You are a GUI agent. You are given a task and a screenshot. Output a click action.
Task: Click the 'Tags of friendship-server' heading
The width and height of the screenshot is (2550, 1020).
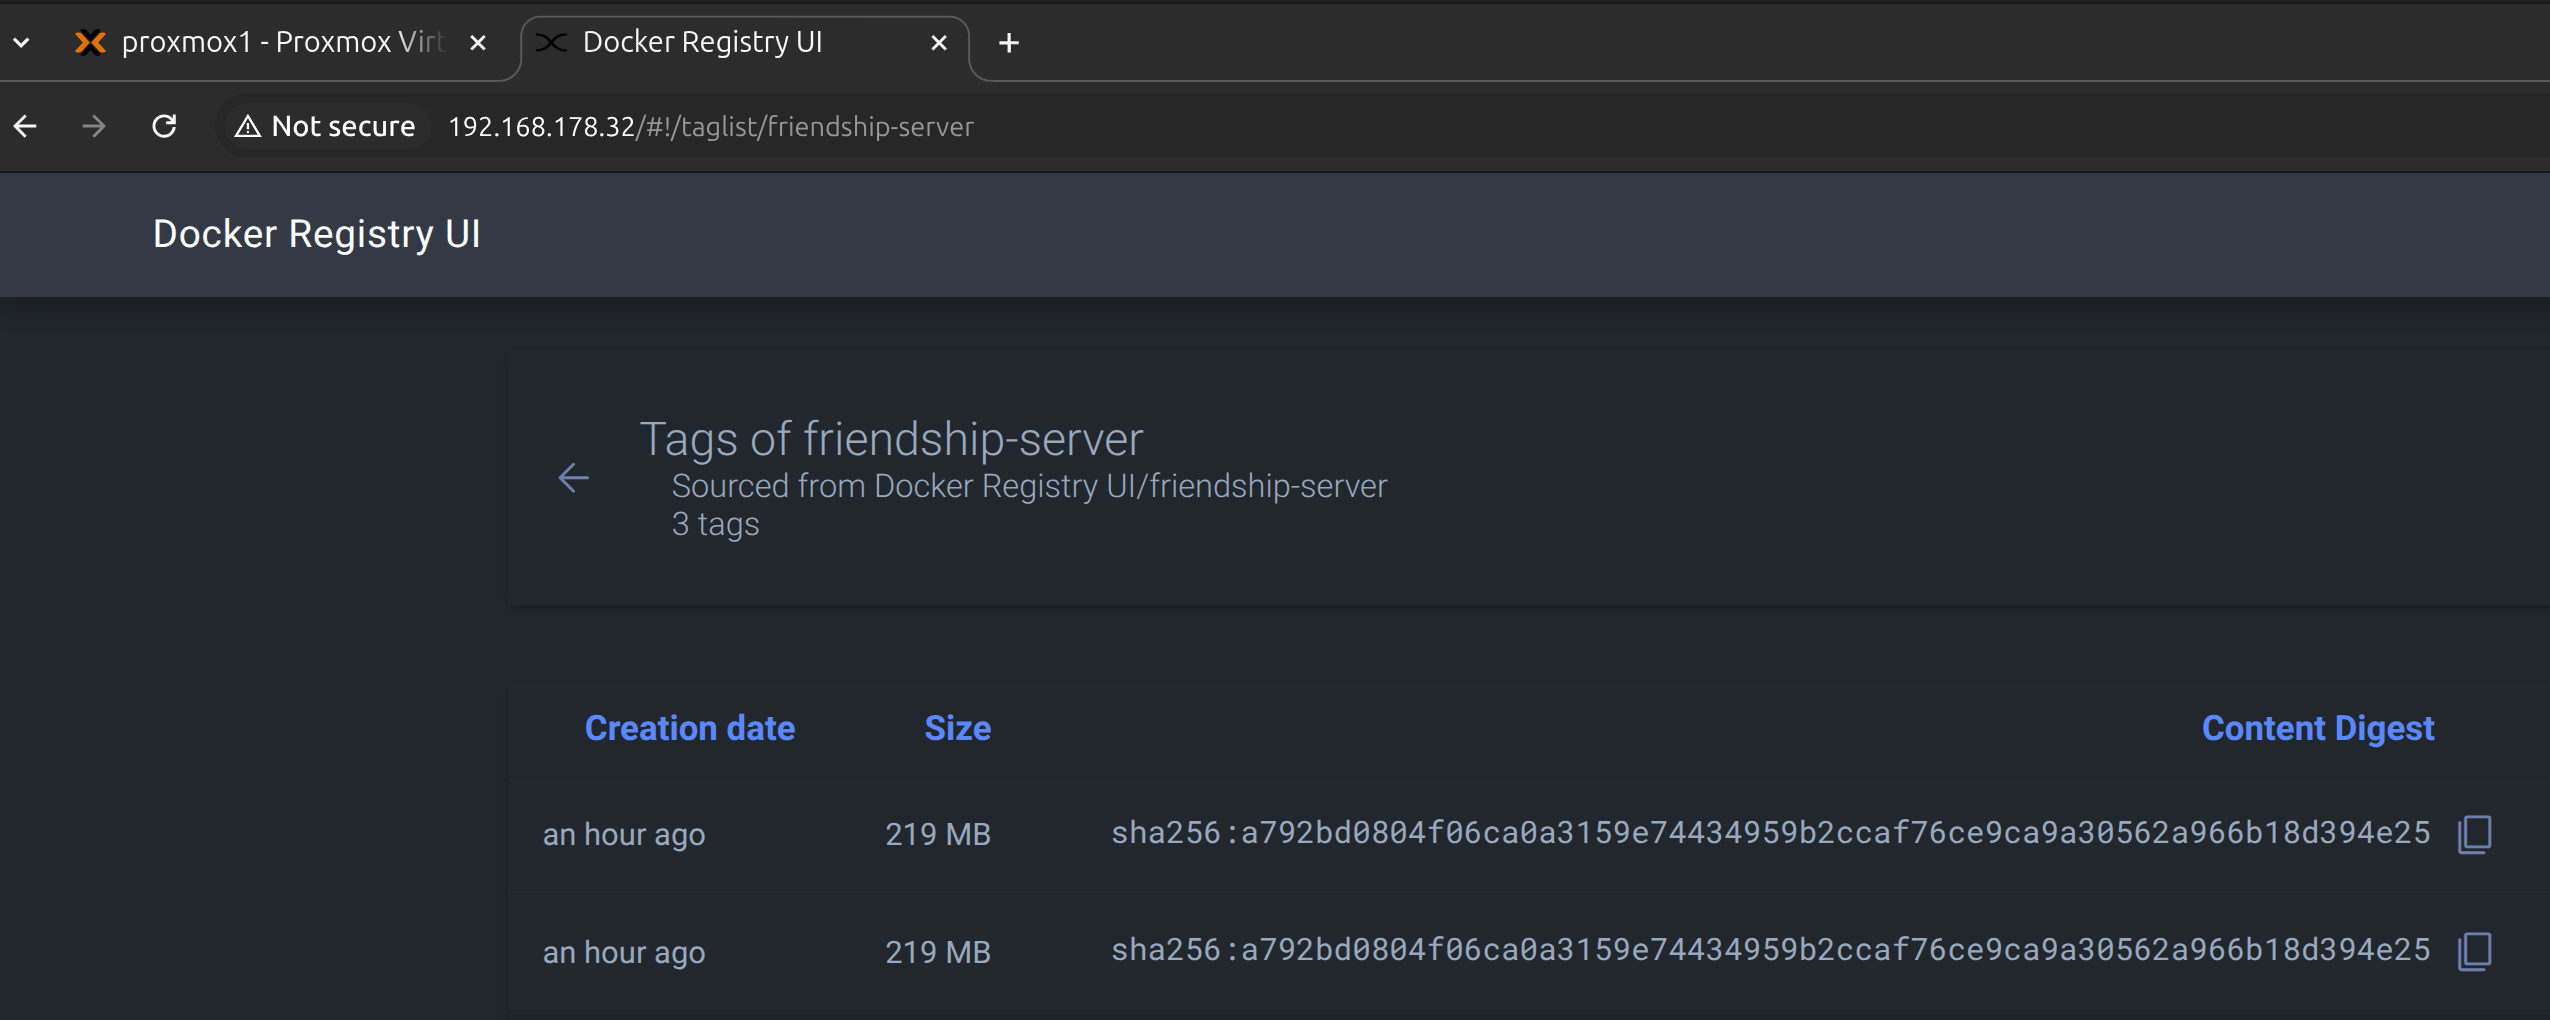[x=891, y=439]
